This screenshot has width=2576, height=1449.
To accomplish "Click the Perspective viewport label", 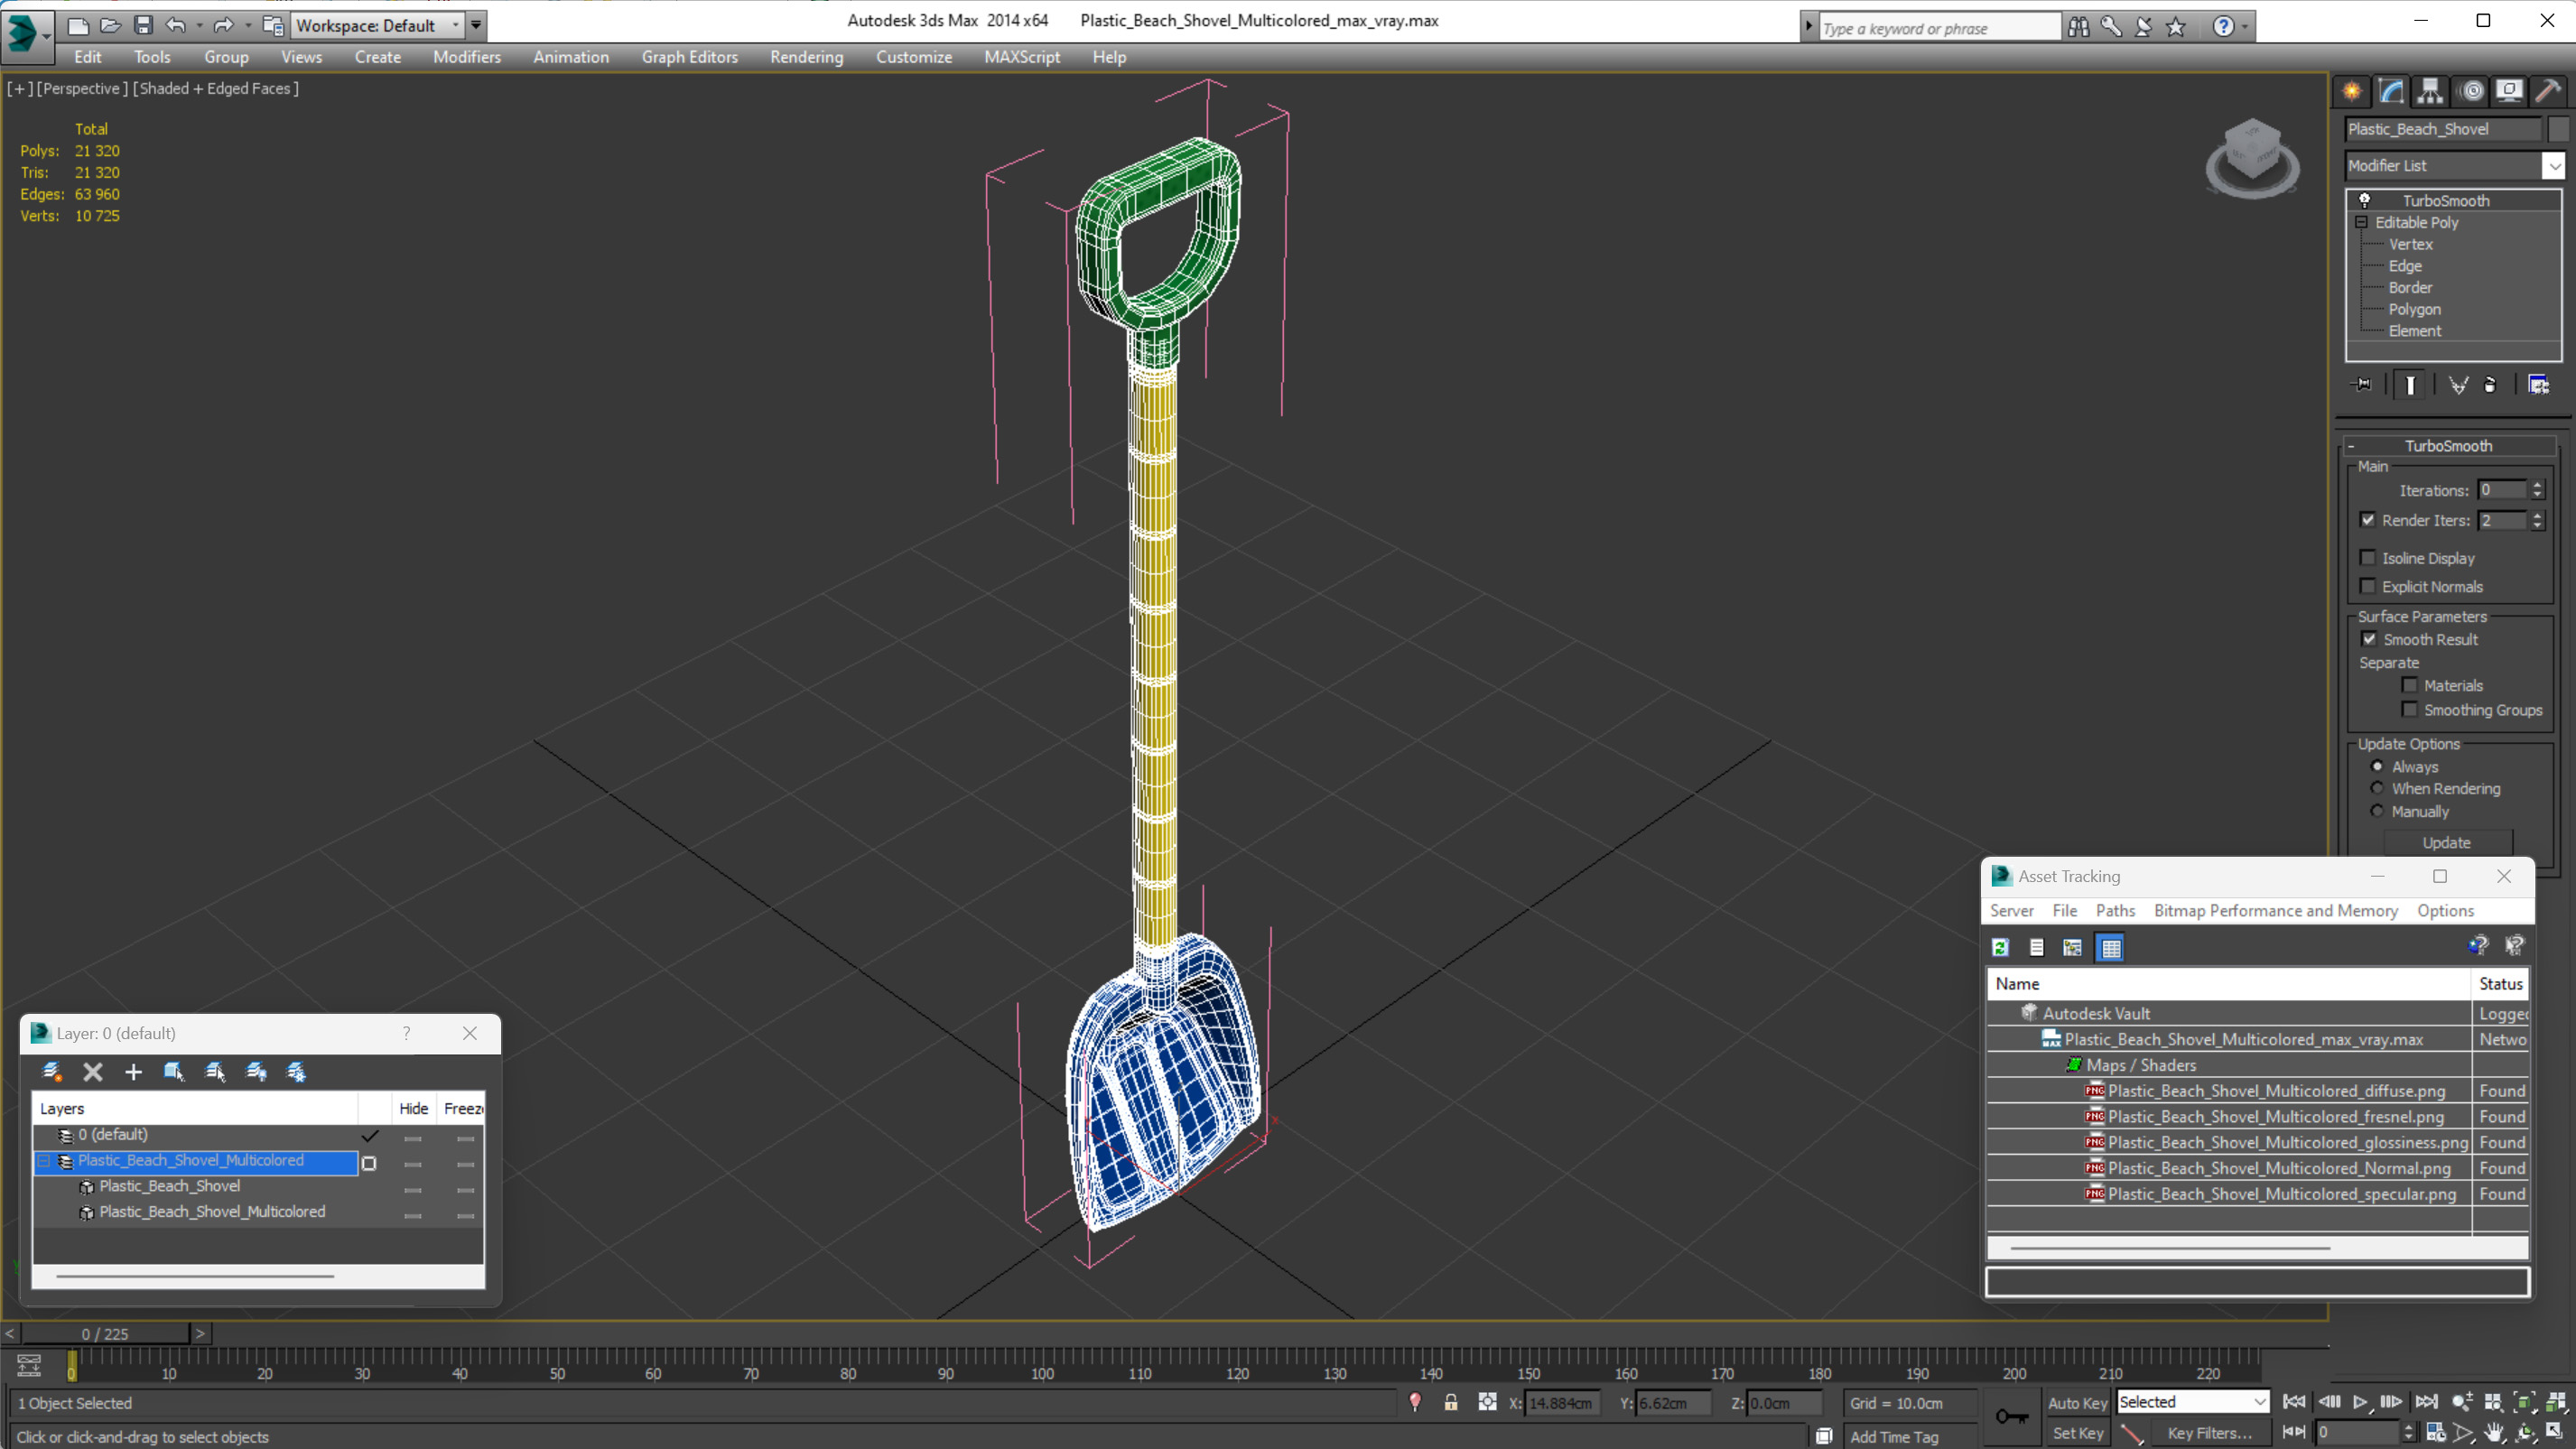I will (82, 88).
